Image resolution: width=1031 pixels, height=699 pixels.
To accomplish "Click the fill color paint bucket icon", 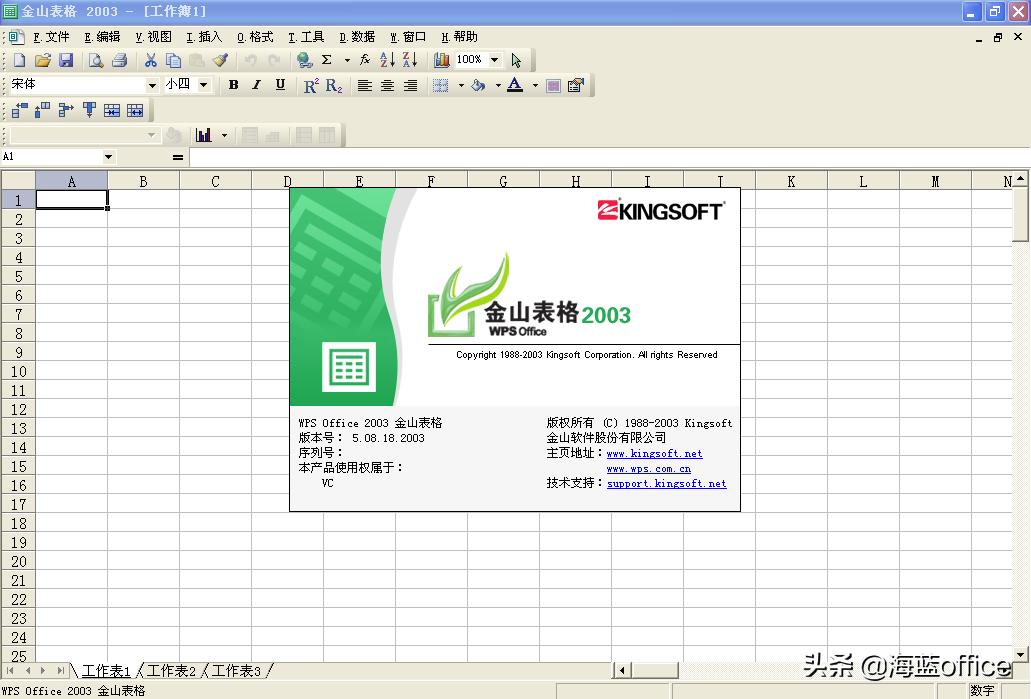I will tap(479, 85).
